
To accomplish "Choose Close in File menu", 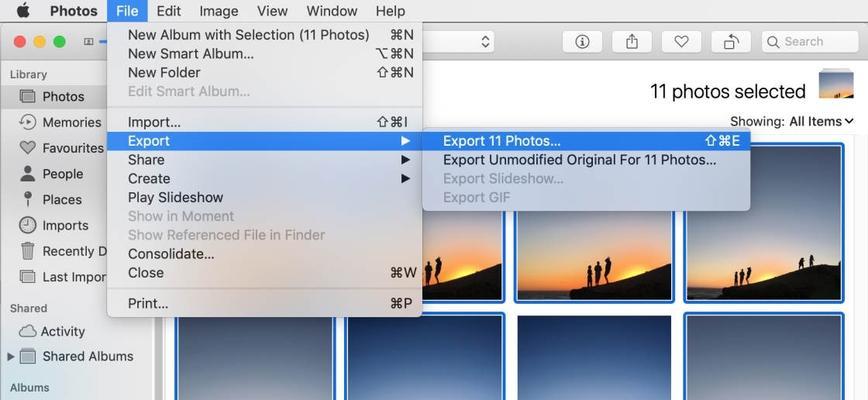I will coord(264,273).
